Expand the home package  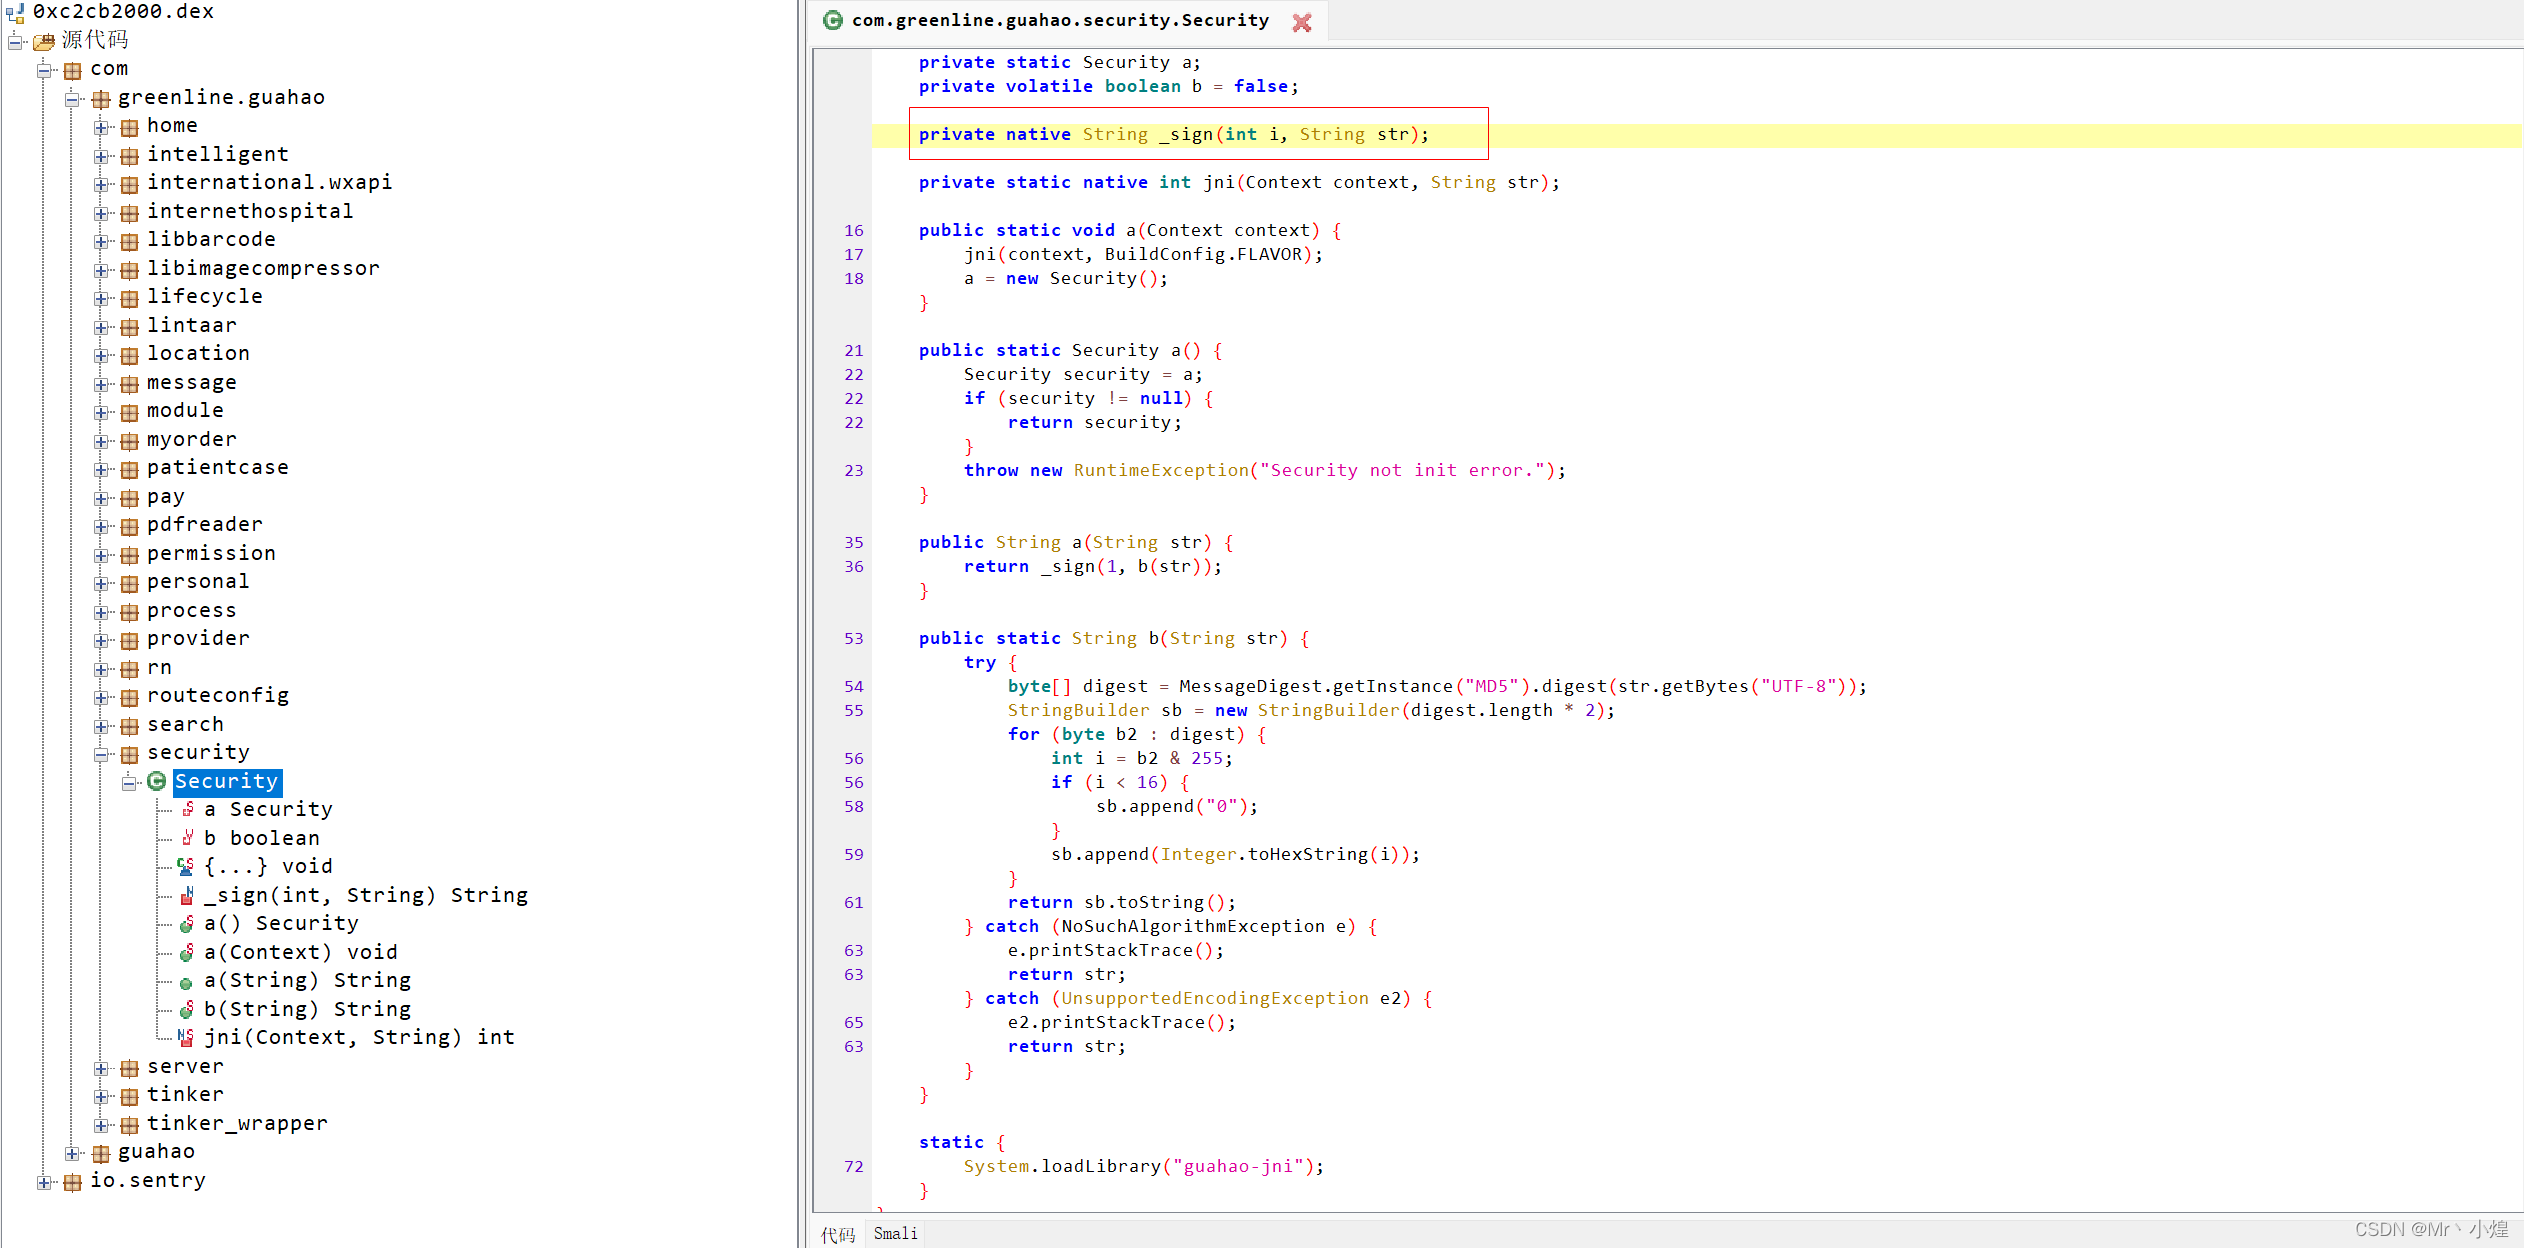pos(101,127)
